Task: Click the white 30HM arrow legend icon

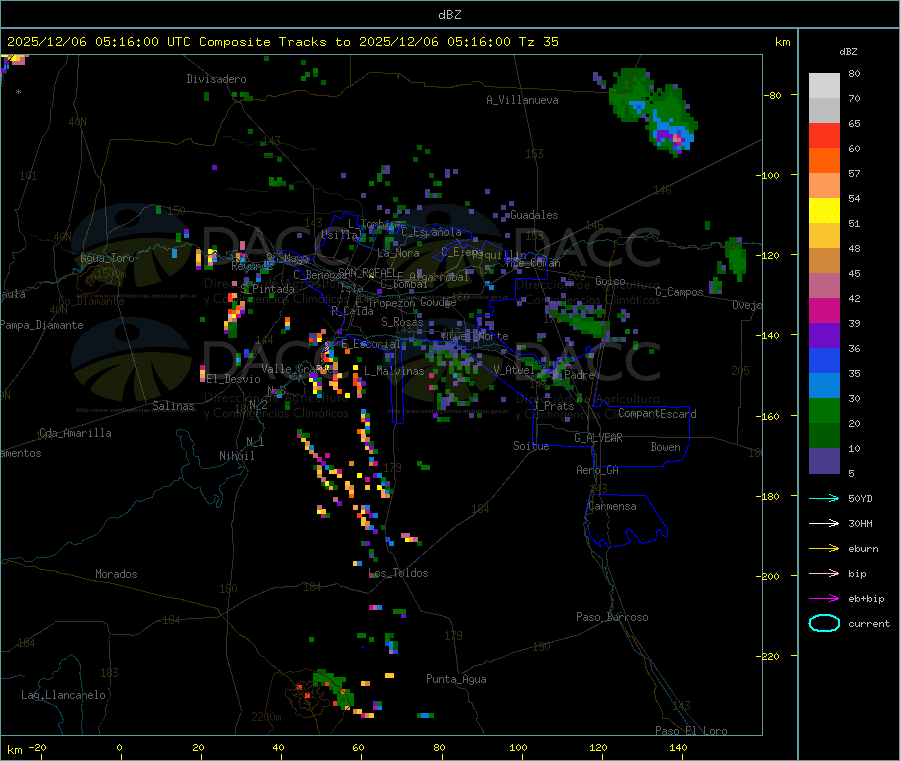Action: 824,523
